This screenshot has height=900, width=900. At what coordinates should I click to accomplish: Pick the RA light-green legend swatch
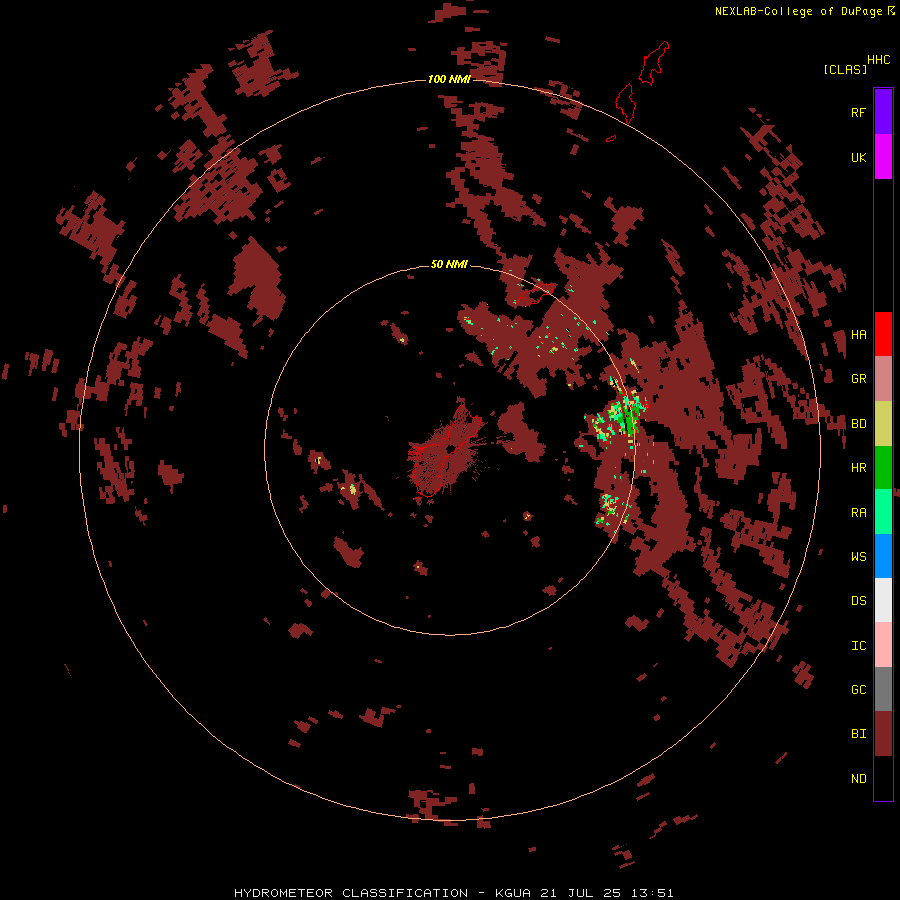[x=883, y=512]
